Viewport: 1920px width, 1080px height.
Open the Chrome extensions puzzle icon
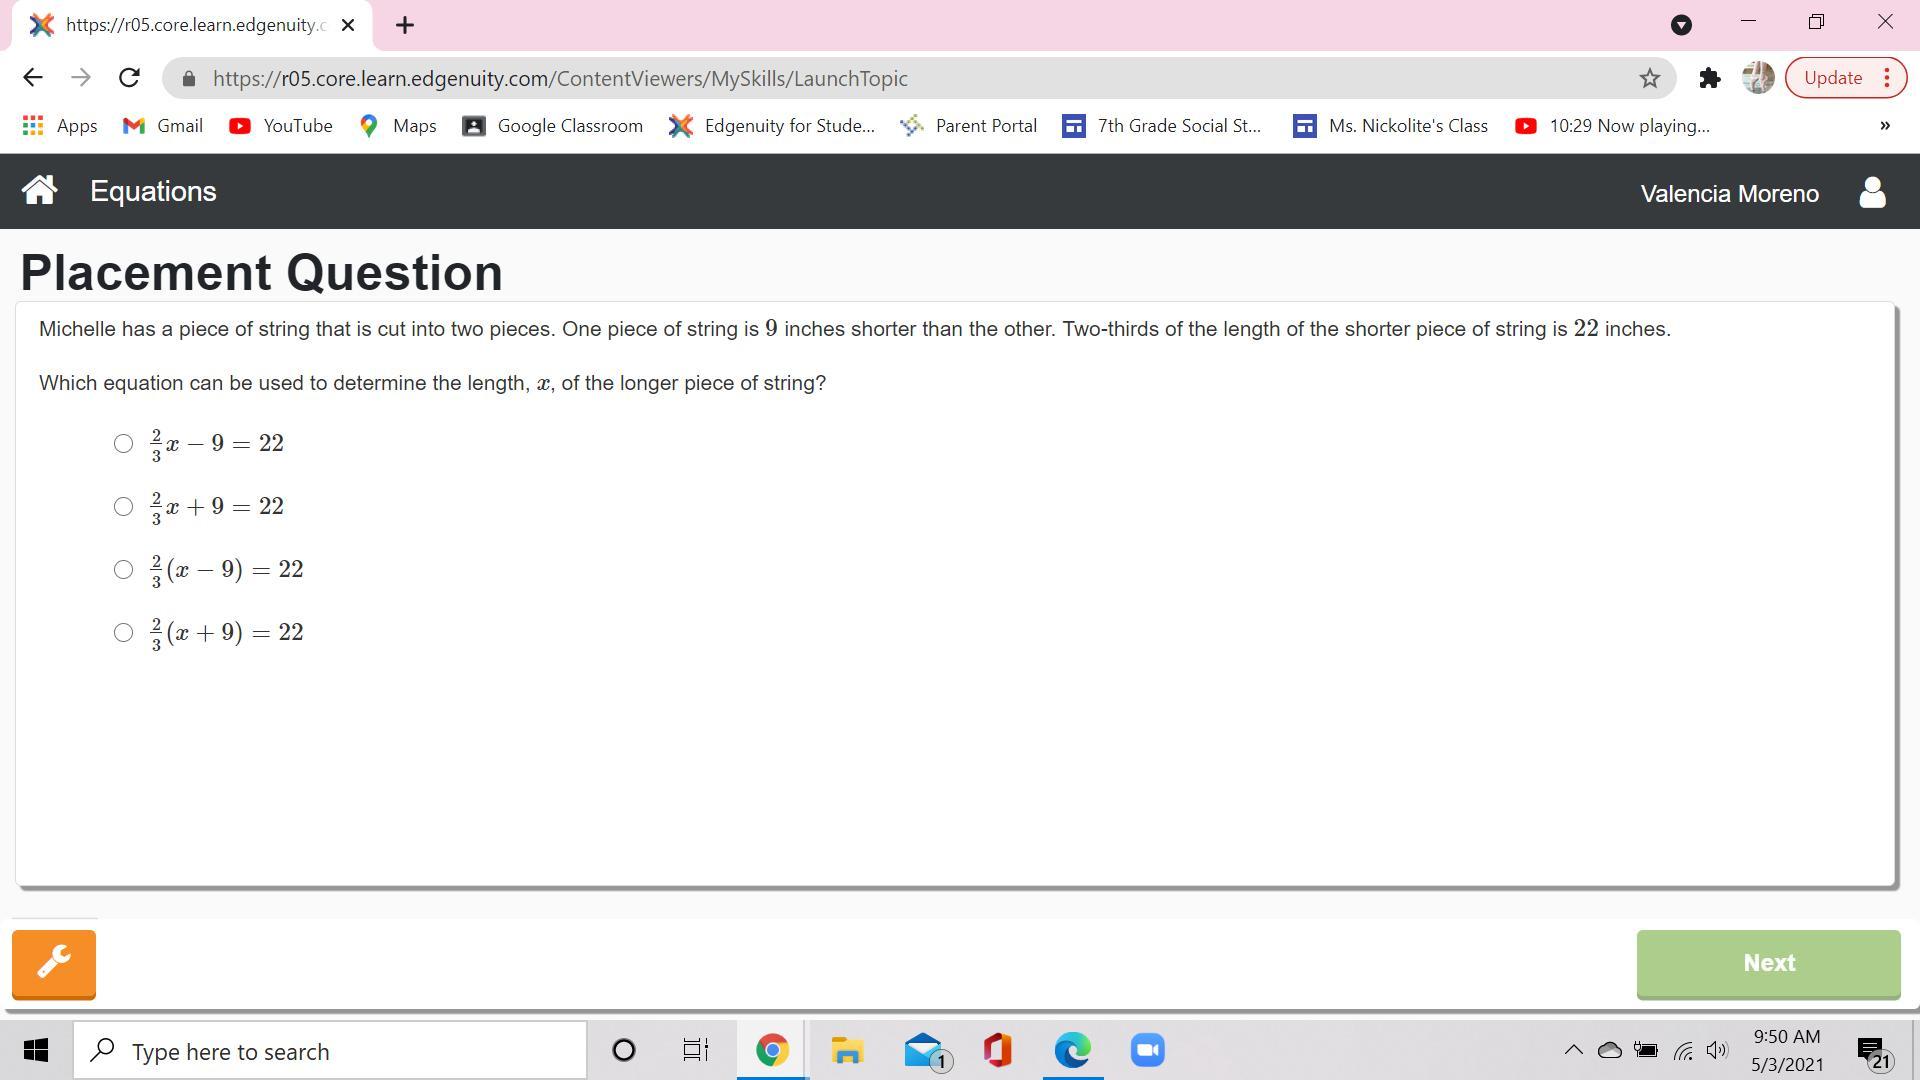[x=1709, y=78]
